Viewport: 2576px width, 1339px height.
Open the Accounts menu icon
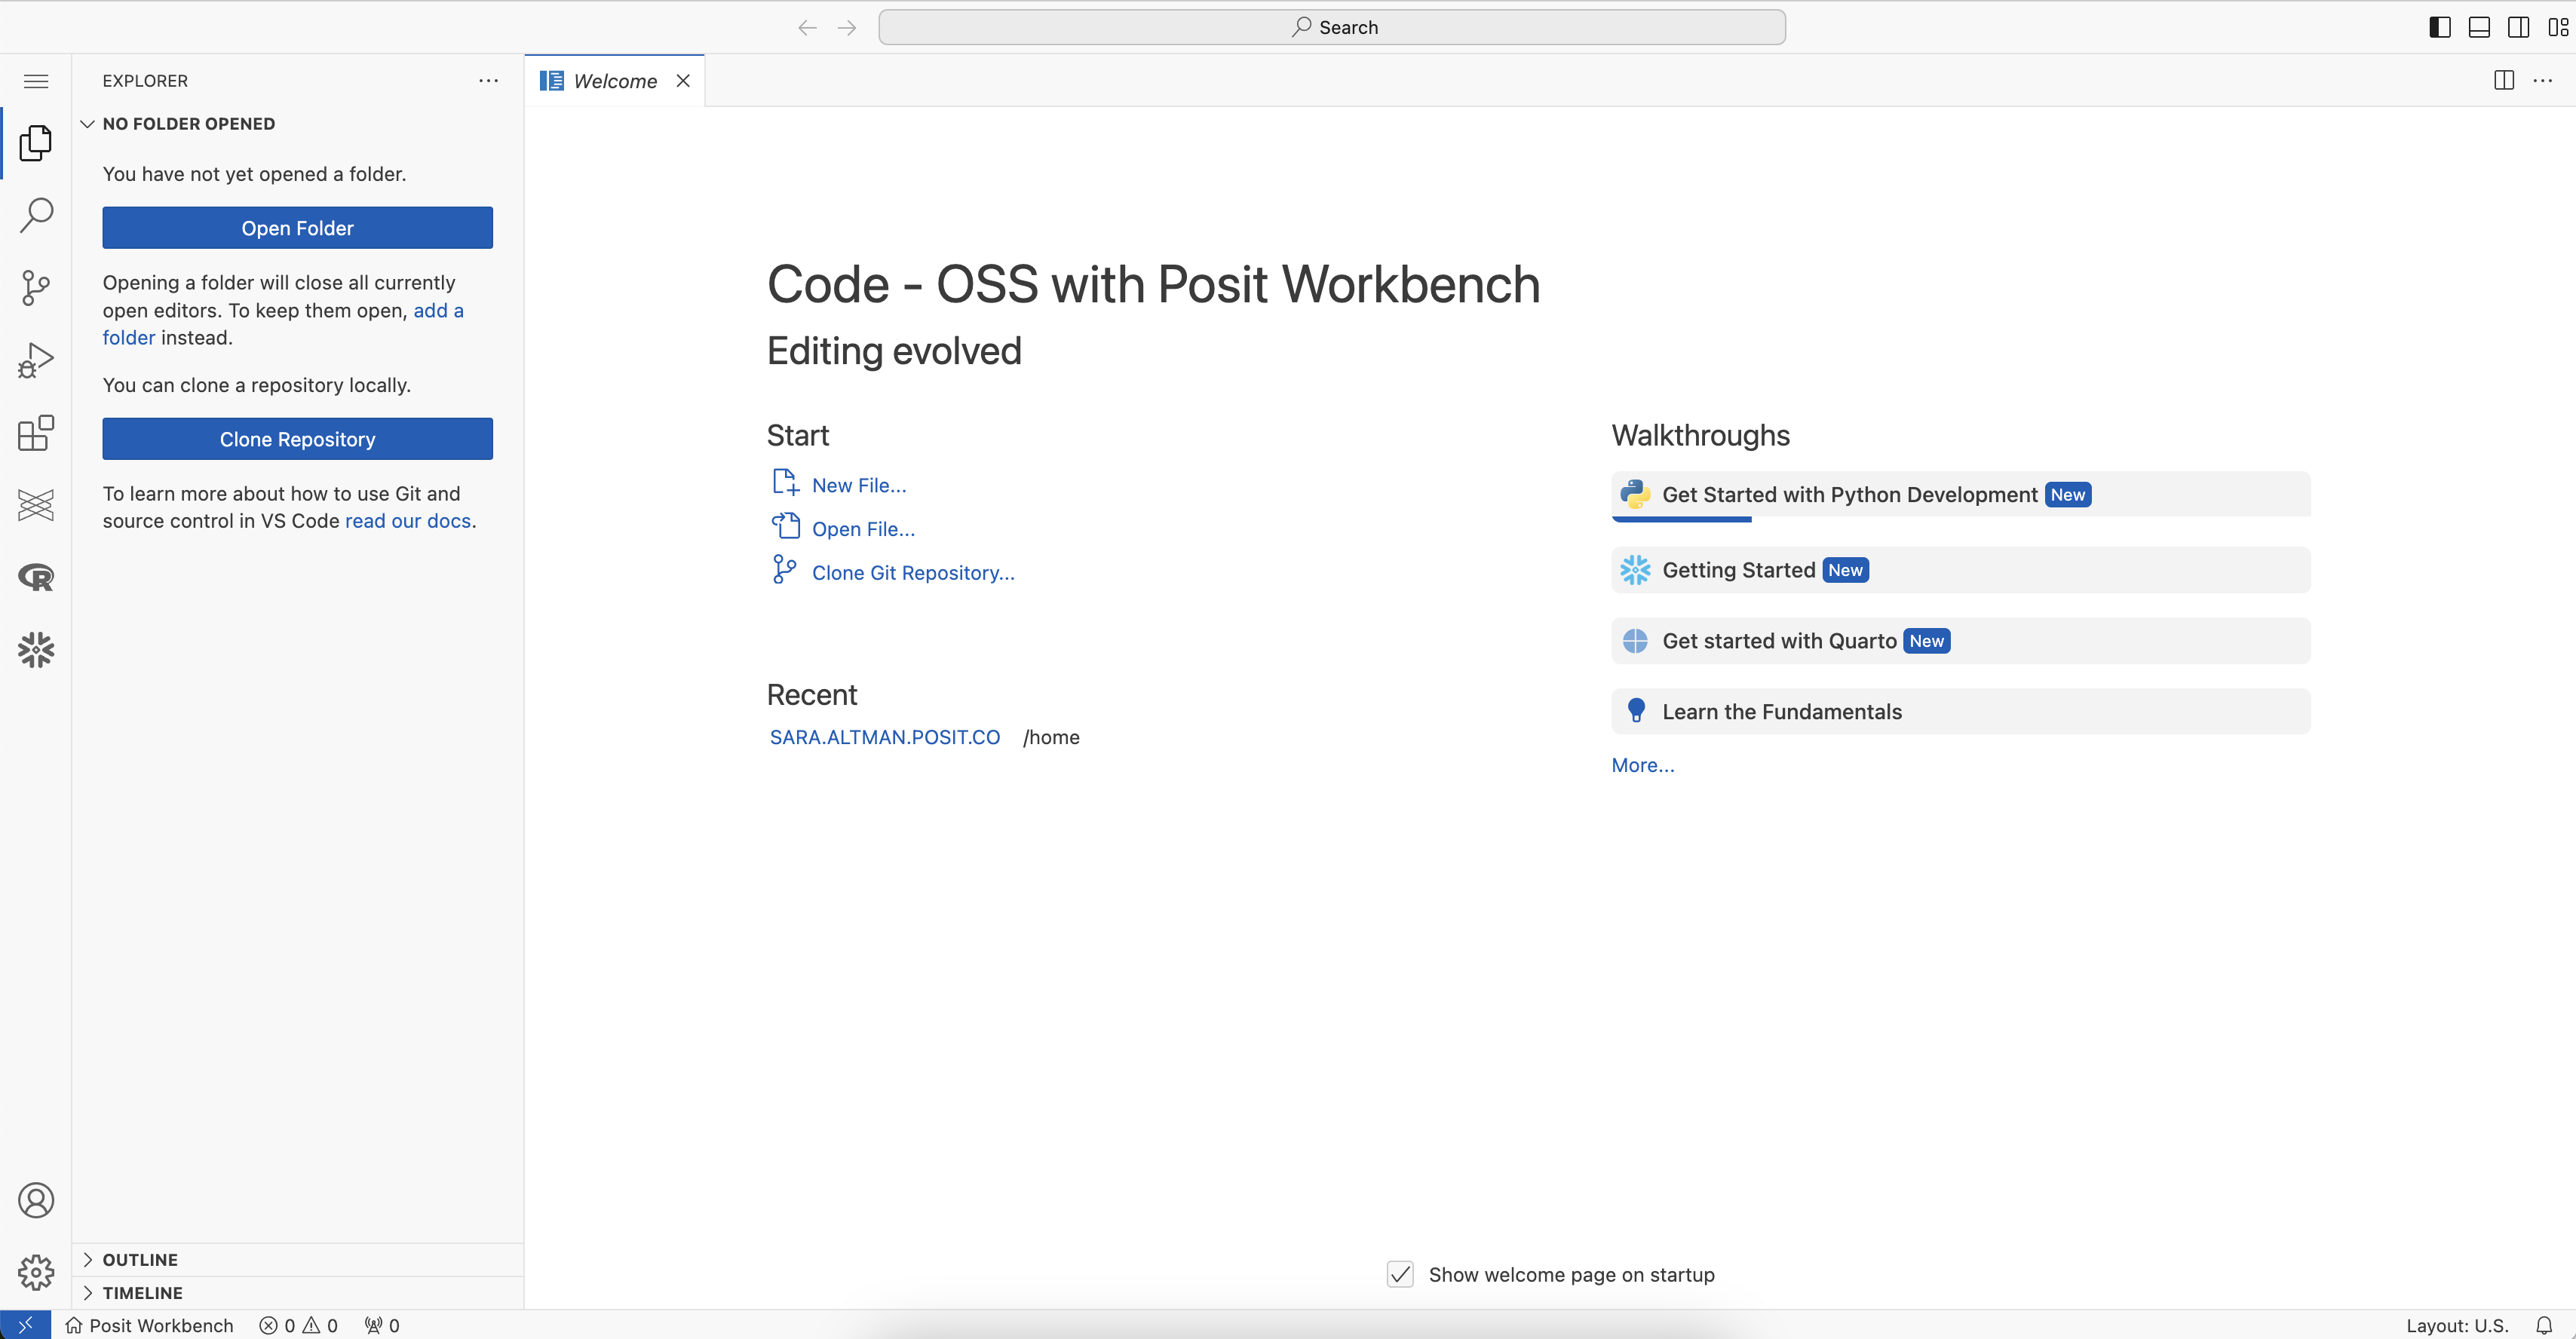click(x=36, y=1200)
